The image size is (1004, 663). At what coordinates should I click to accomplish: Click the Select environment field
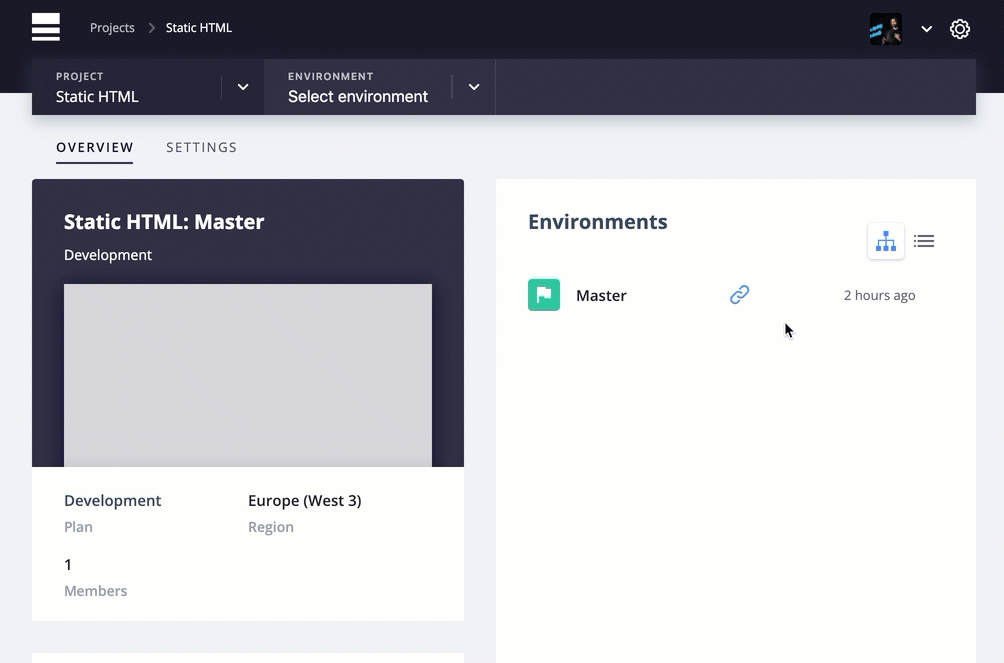pyautogui.click(x=357, y=96)
